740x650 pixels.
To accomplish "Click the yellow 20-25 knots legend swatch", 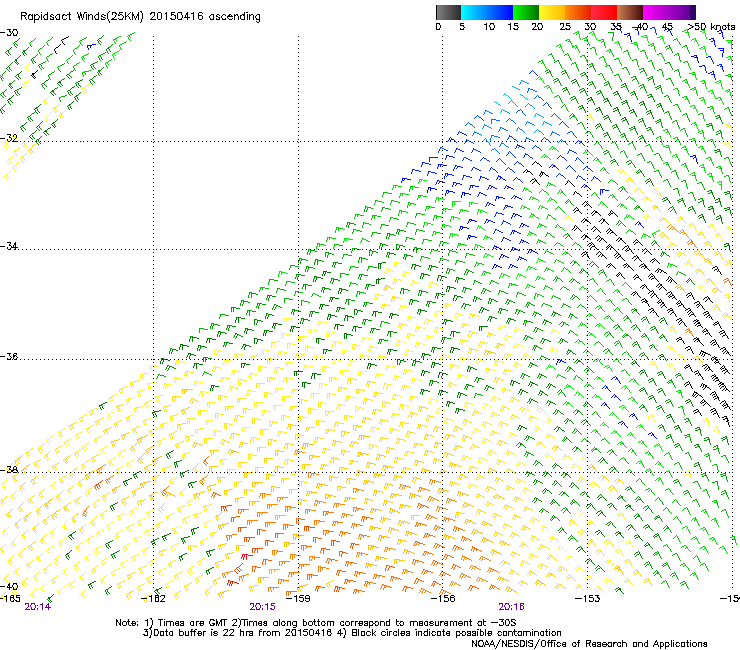I will (x=552, y=12).
